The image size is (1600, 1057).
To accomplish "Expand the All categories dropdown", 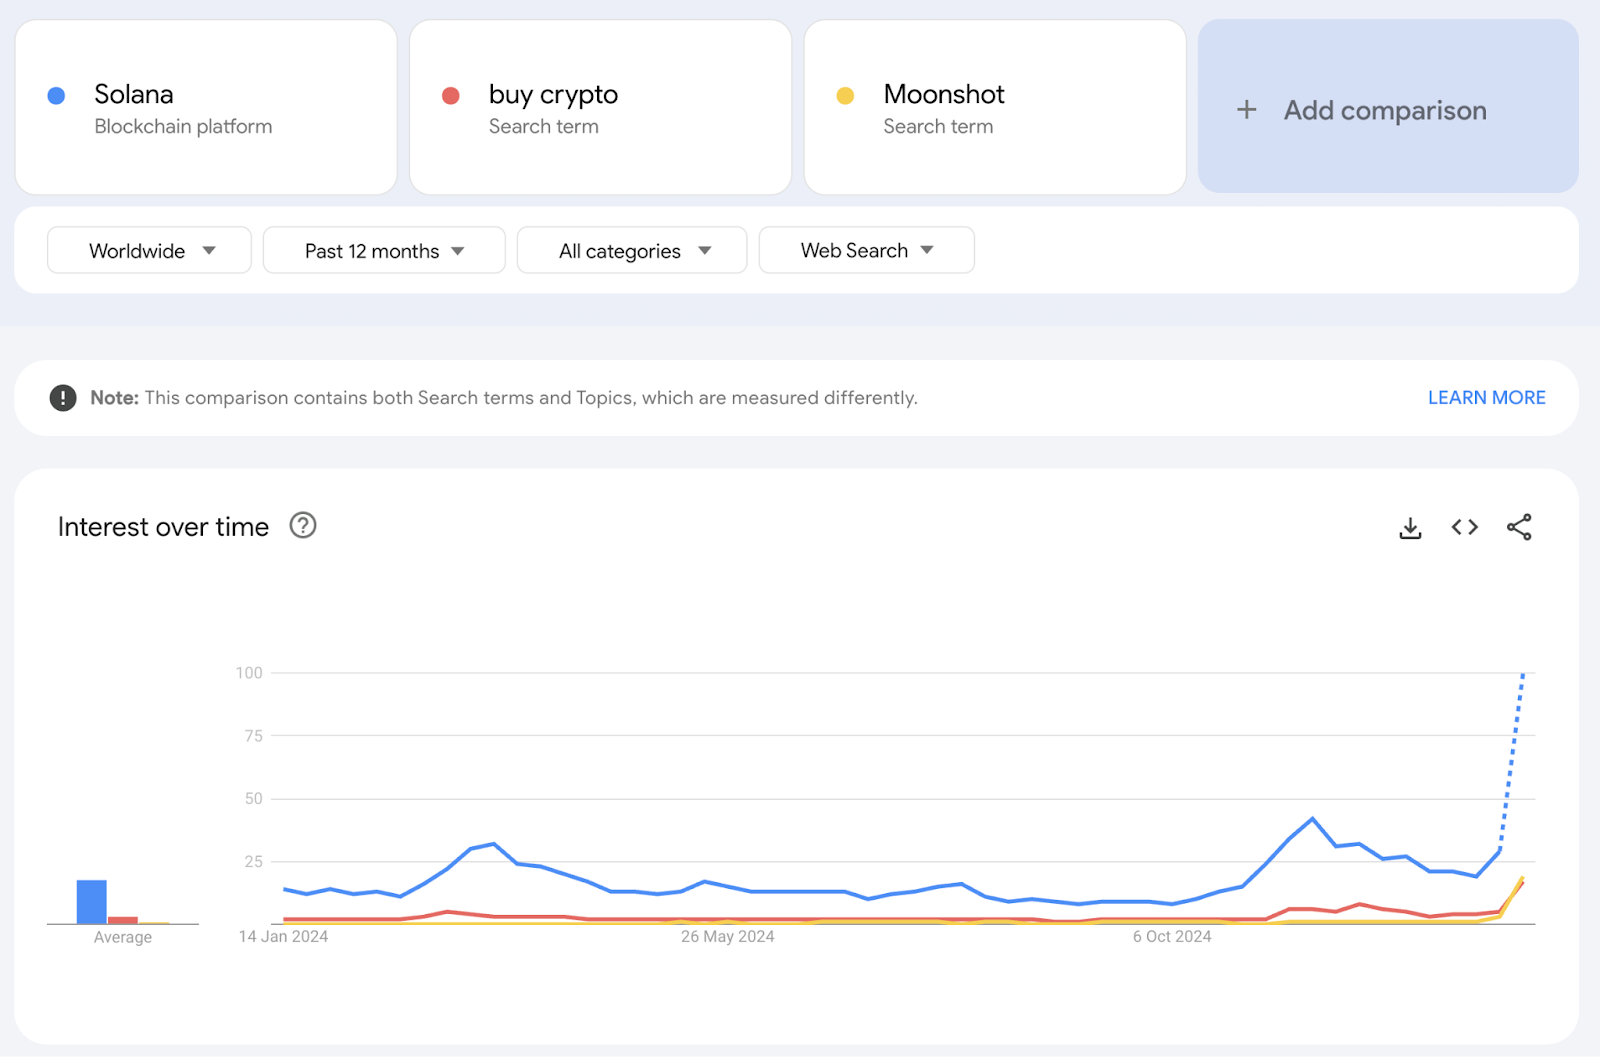I will point(632,250).
